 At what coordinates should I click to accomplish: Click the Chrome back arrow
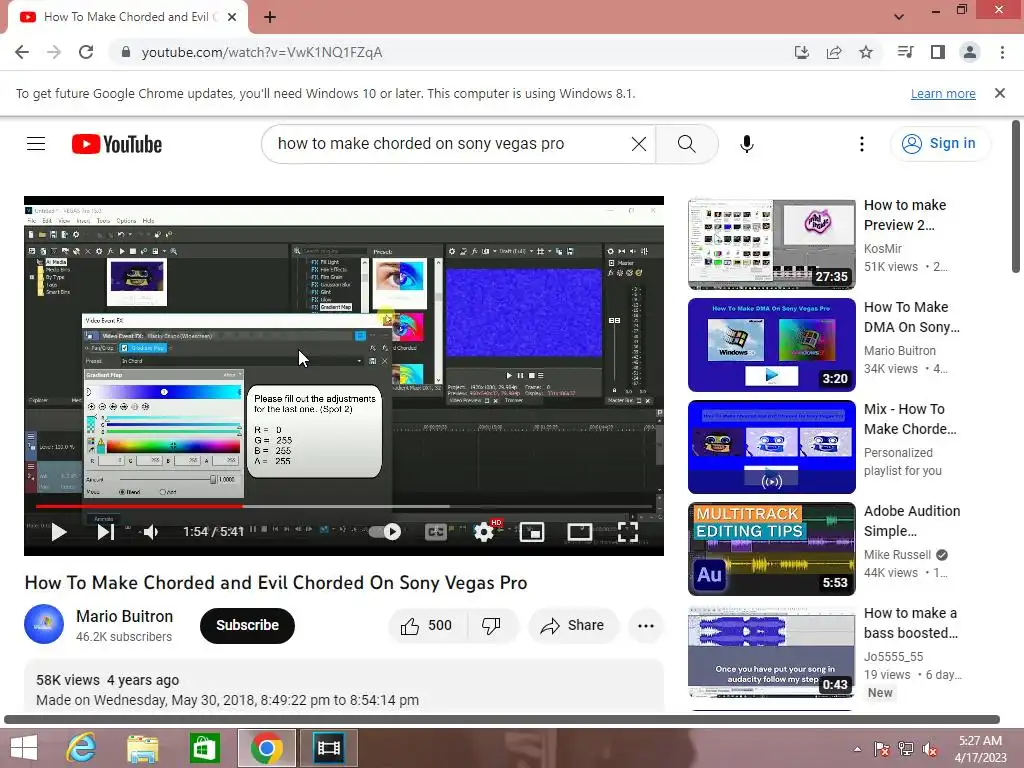[22, 52]
